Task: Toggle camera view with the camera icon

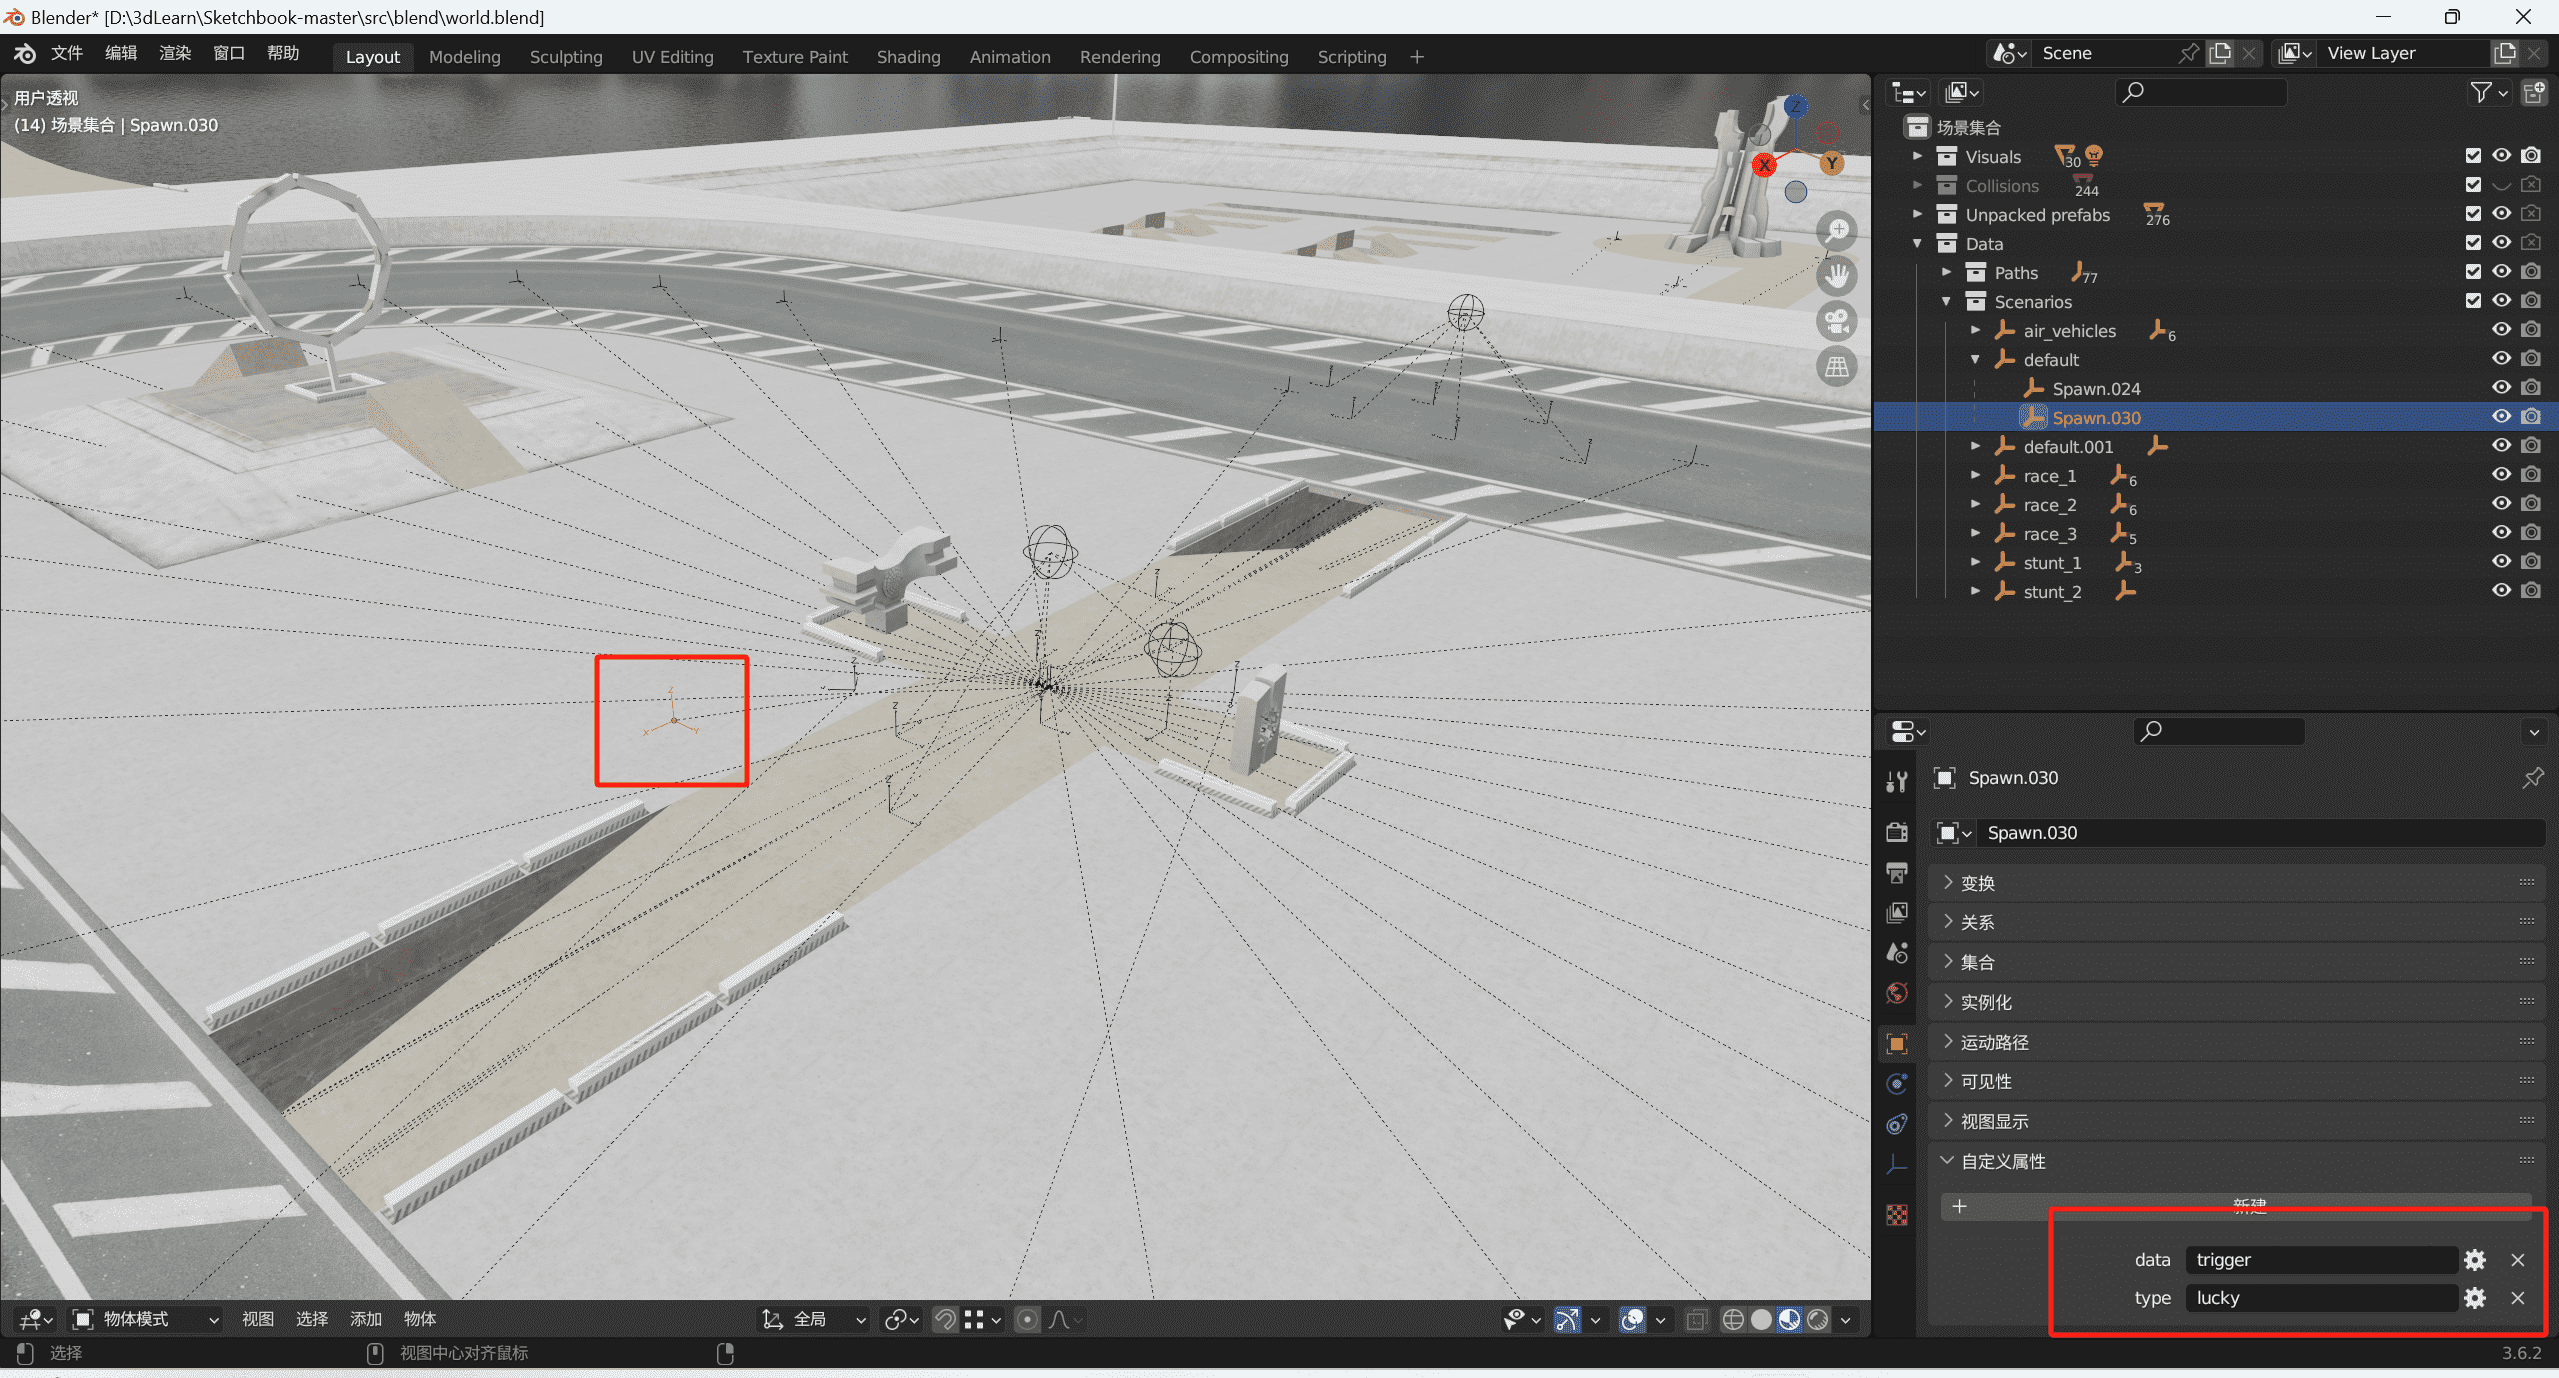Action: click(x=1837, y=322)
